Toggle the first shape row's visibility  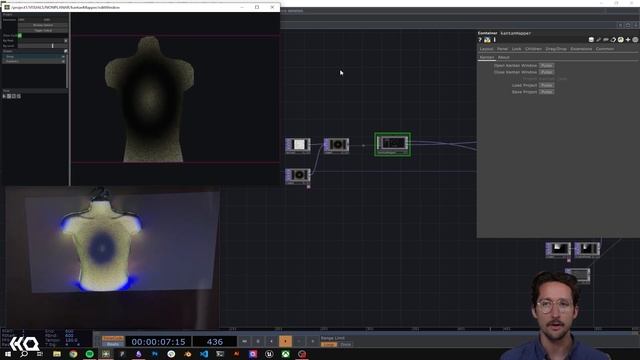[63, 56]
